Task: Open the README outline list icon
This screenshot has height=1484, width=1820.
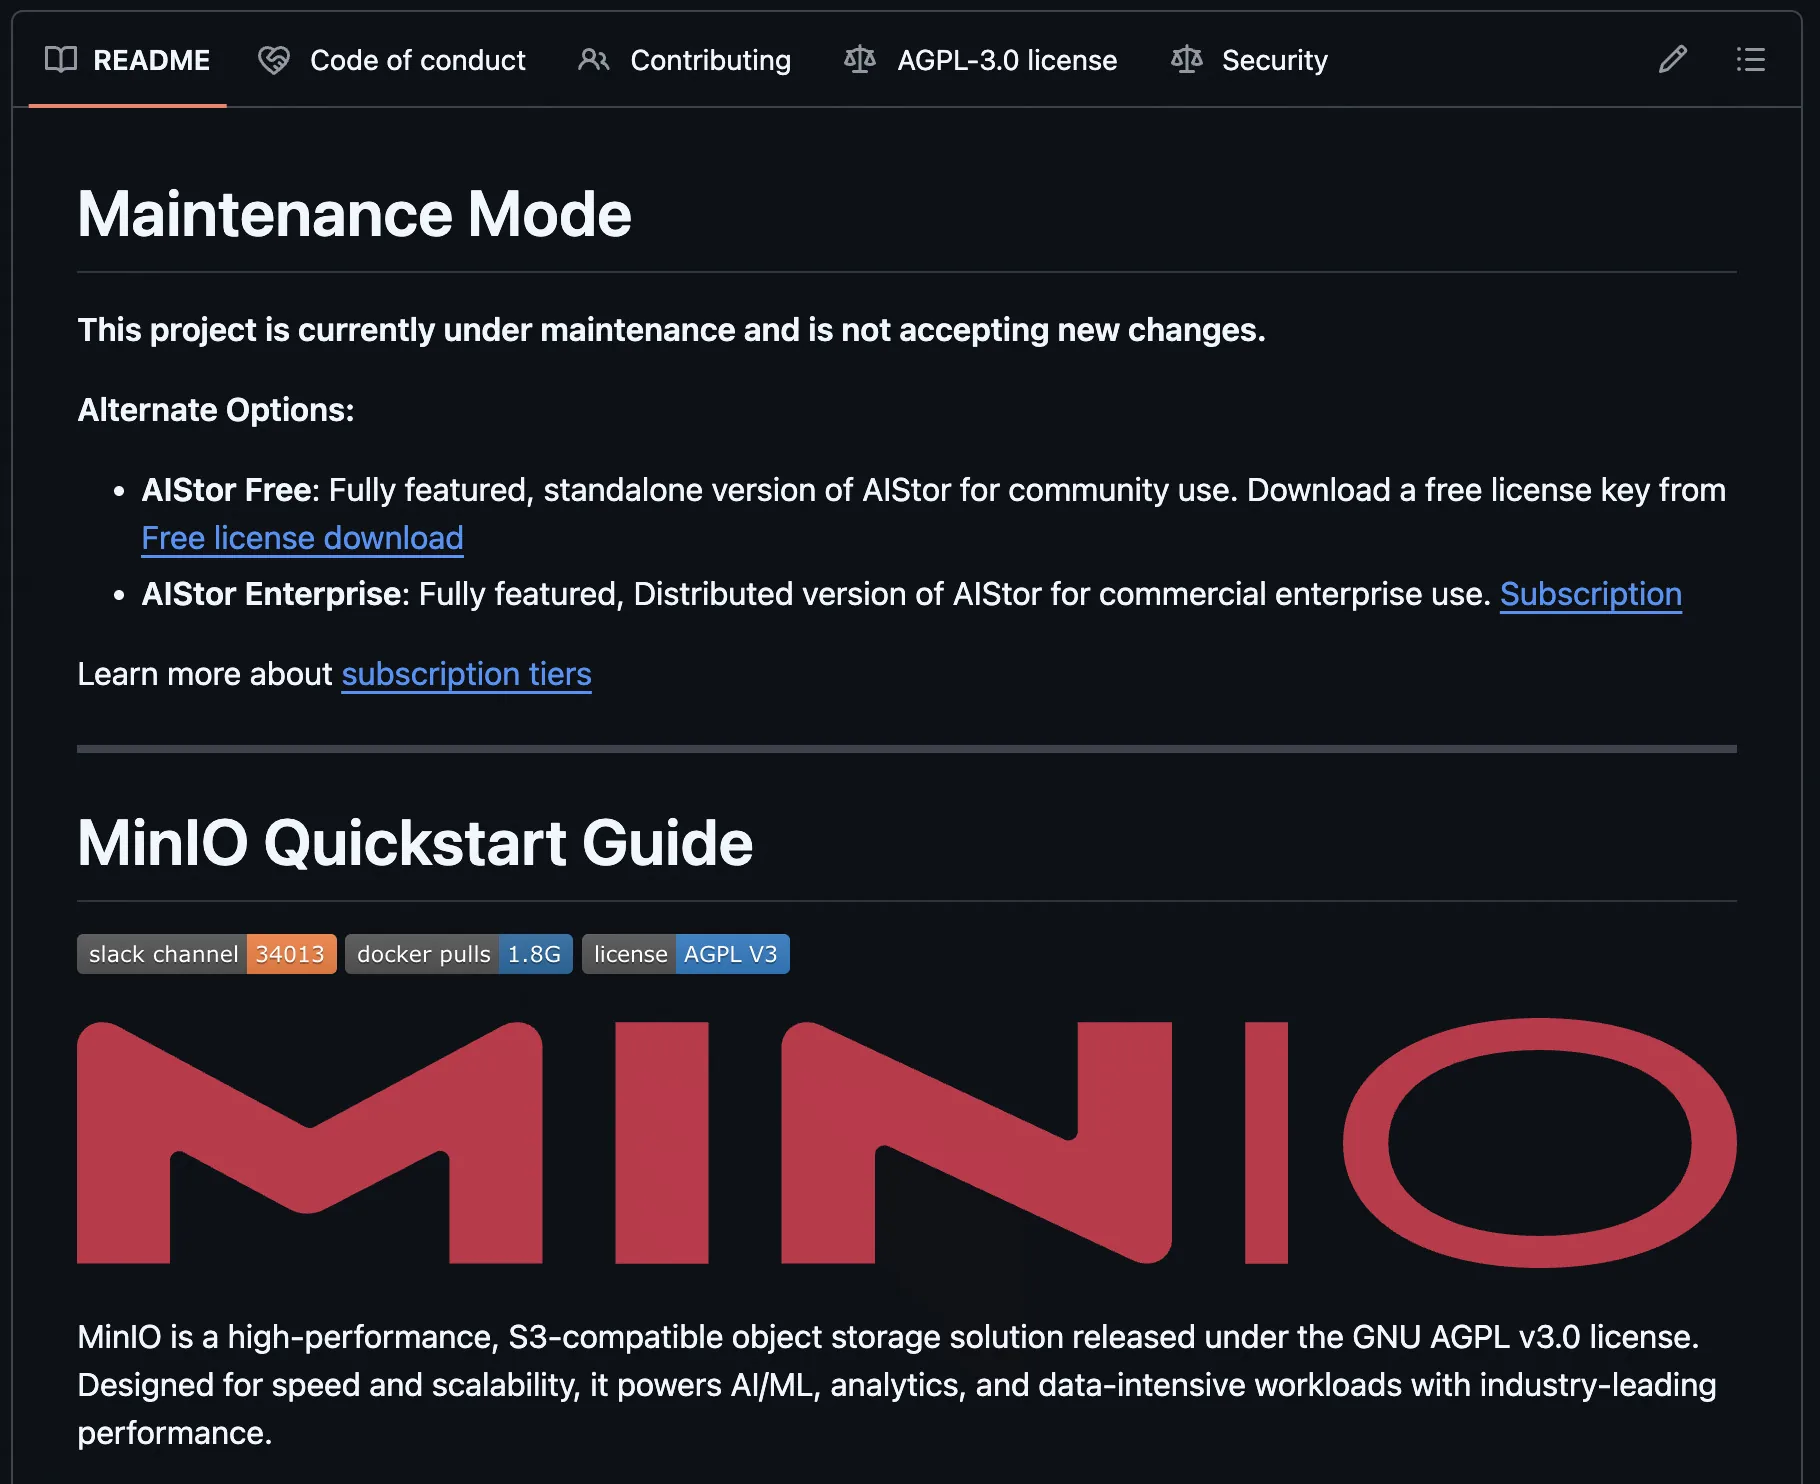Action: coord(1751,60)
